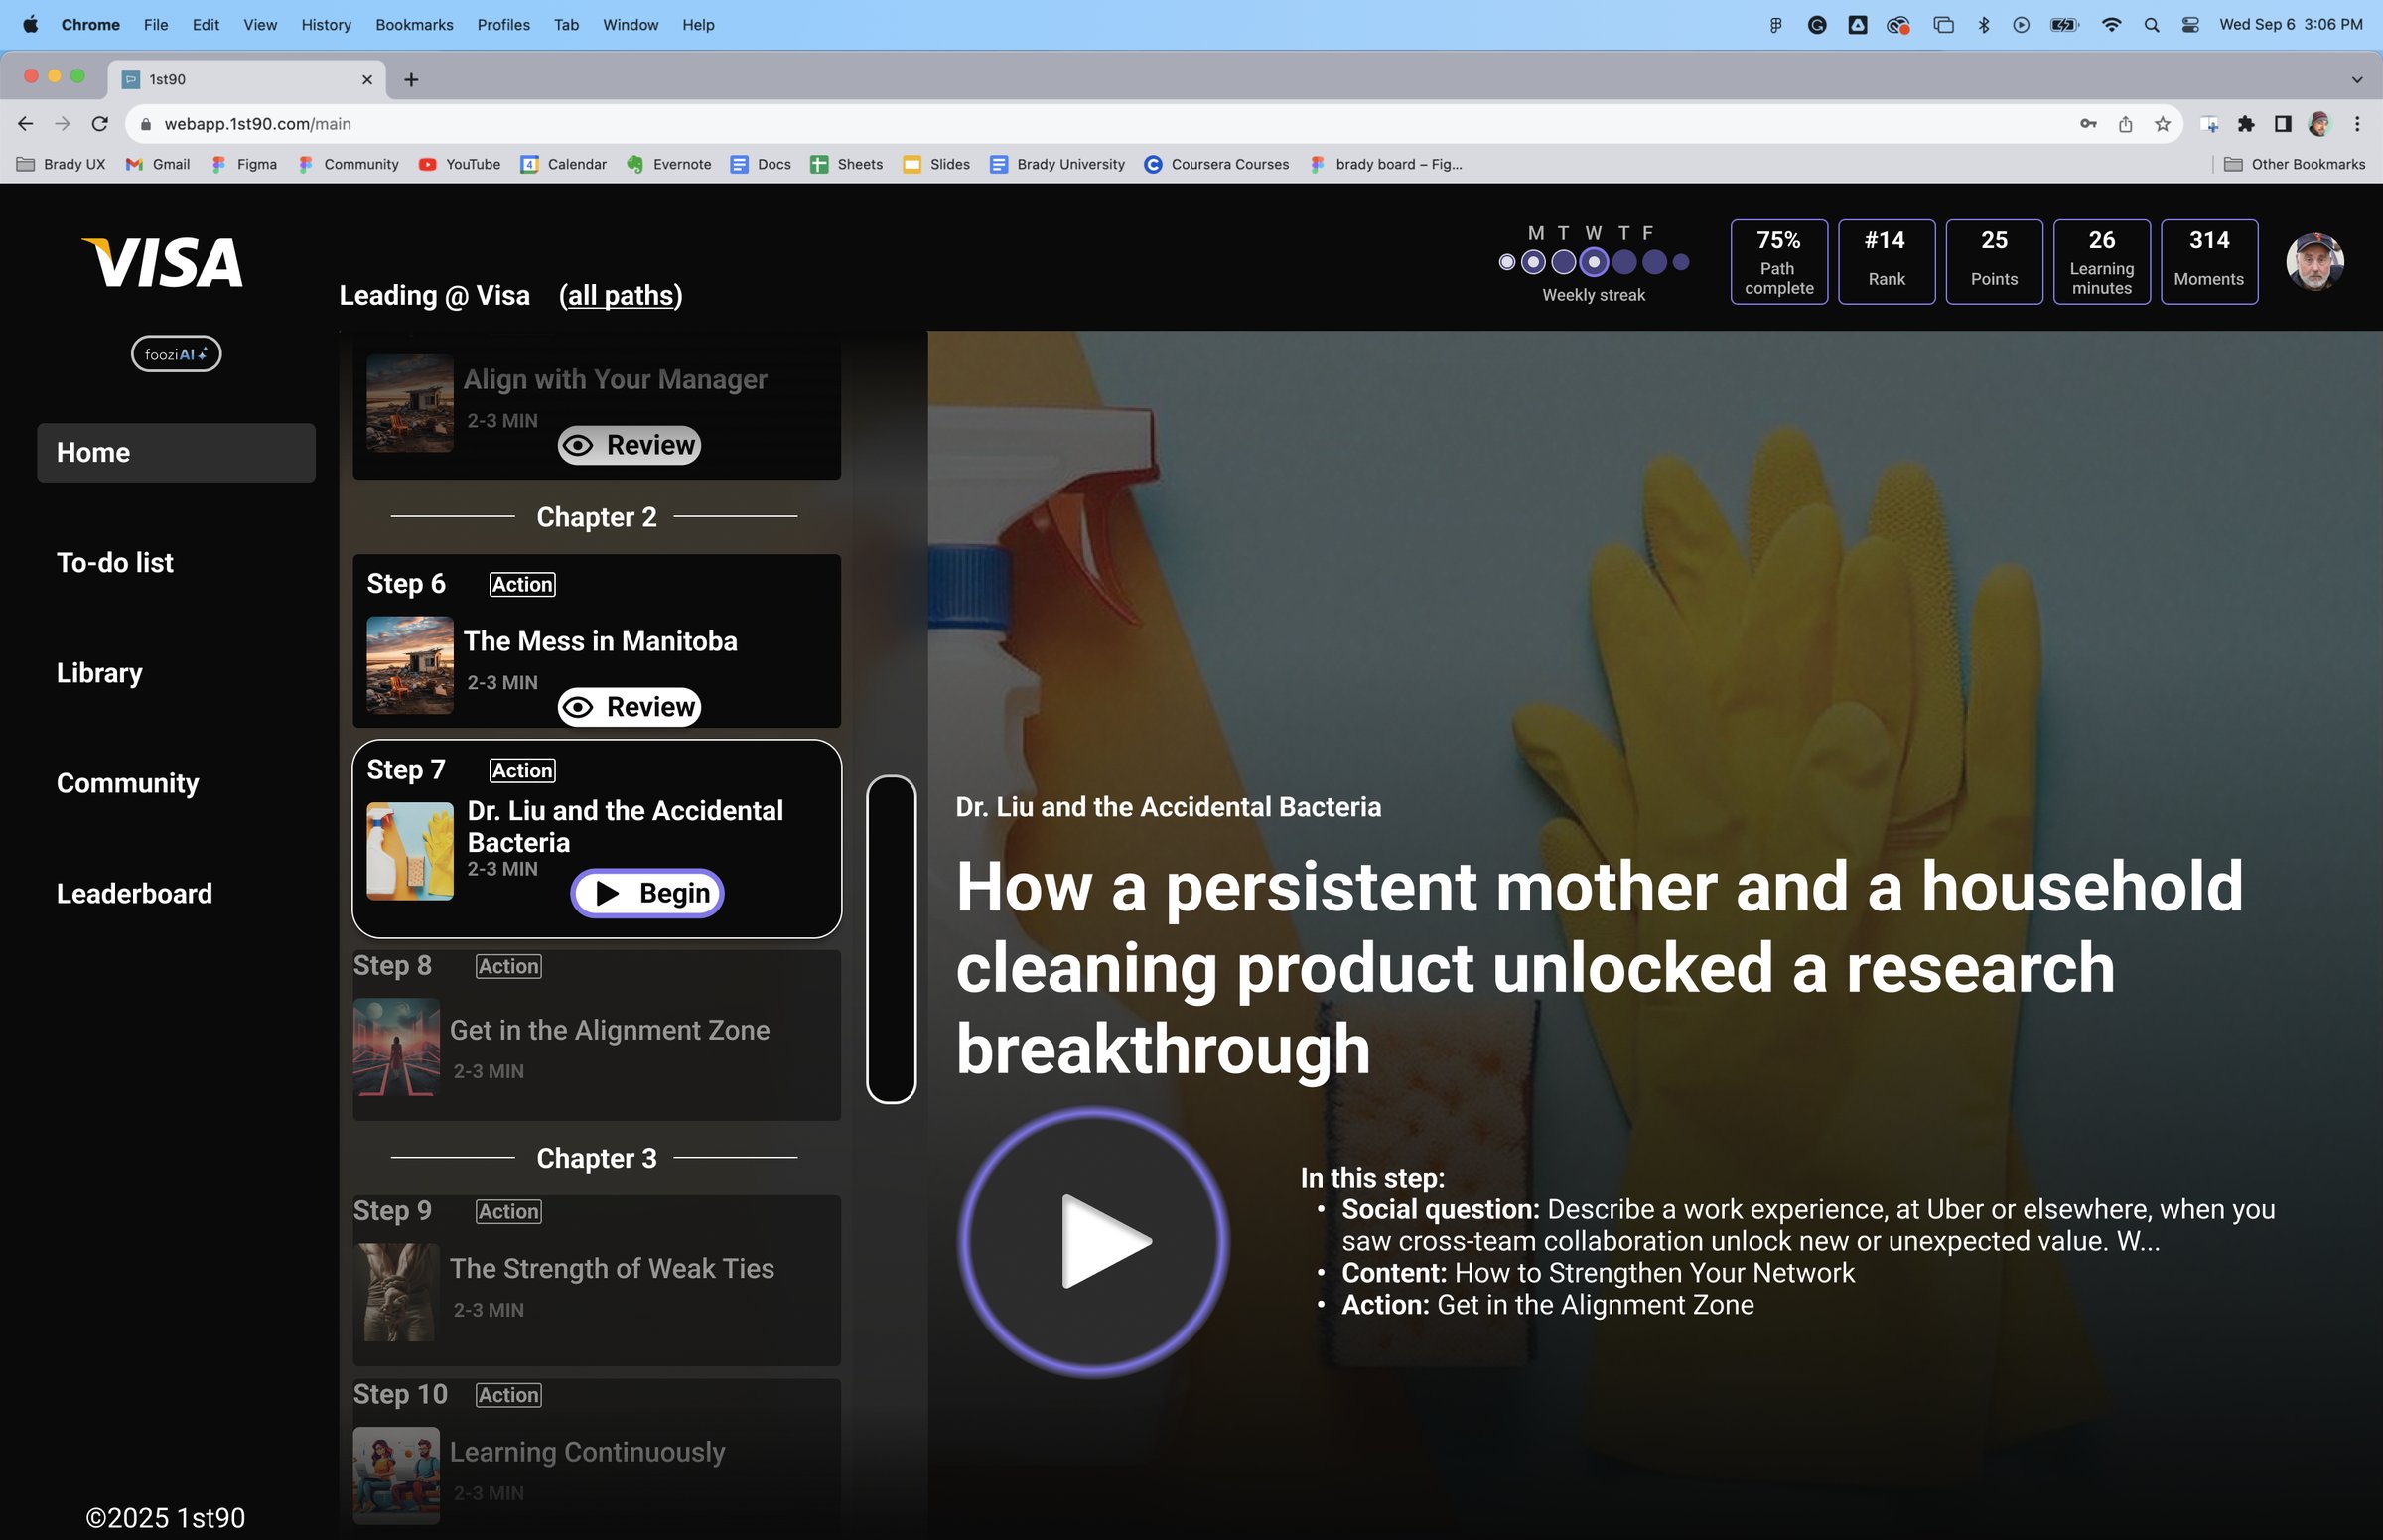Open the fooziAI assistant badge

[x=176, y=354]
